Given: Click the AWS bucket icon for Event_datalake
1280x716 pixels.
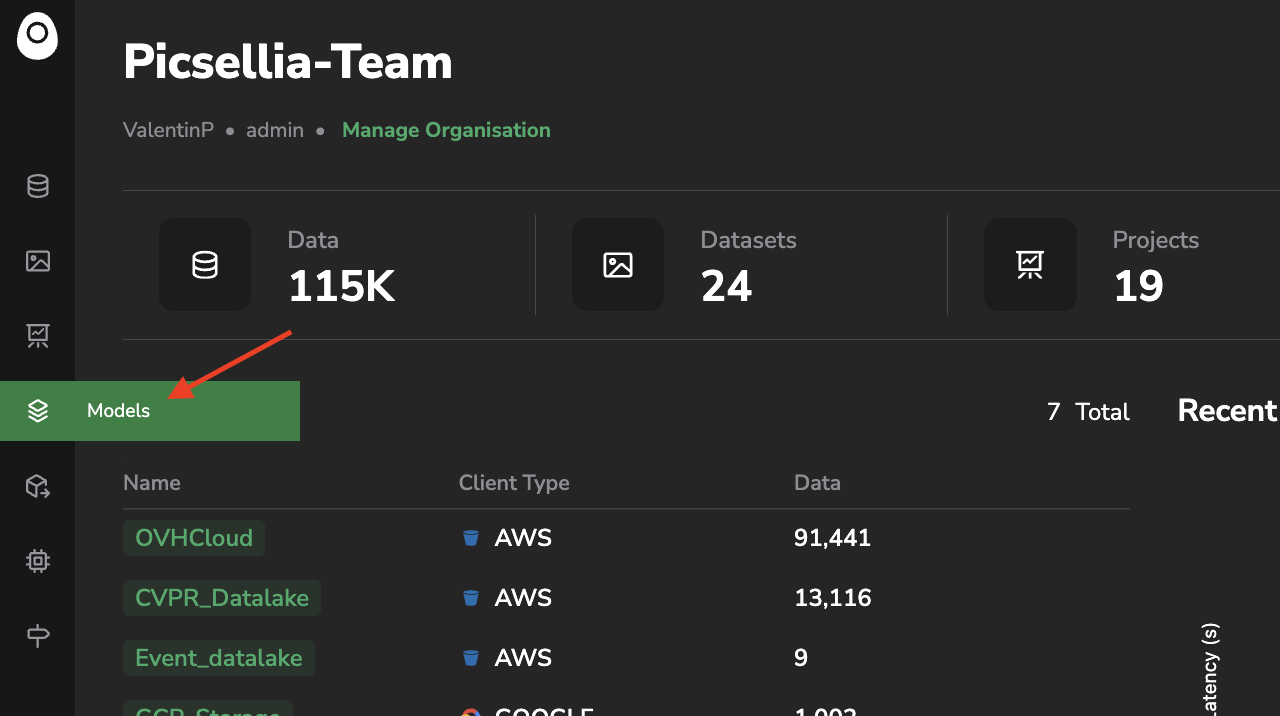Looking at the screenshot, I should 470,658.
